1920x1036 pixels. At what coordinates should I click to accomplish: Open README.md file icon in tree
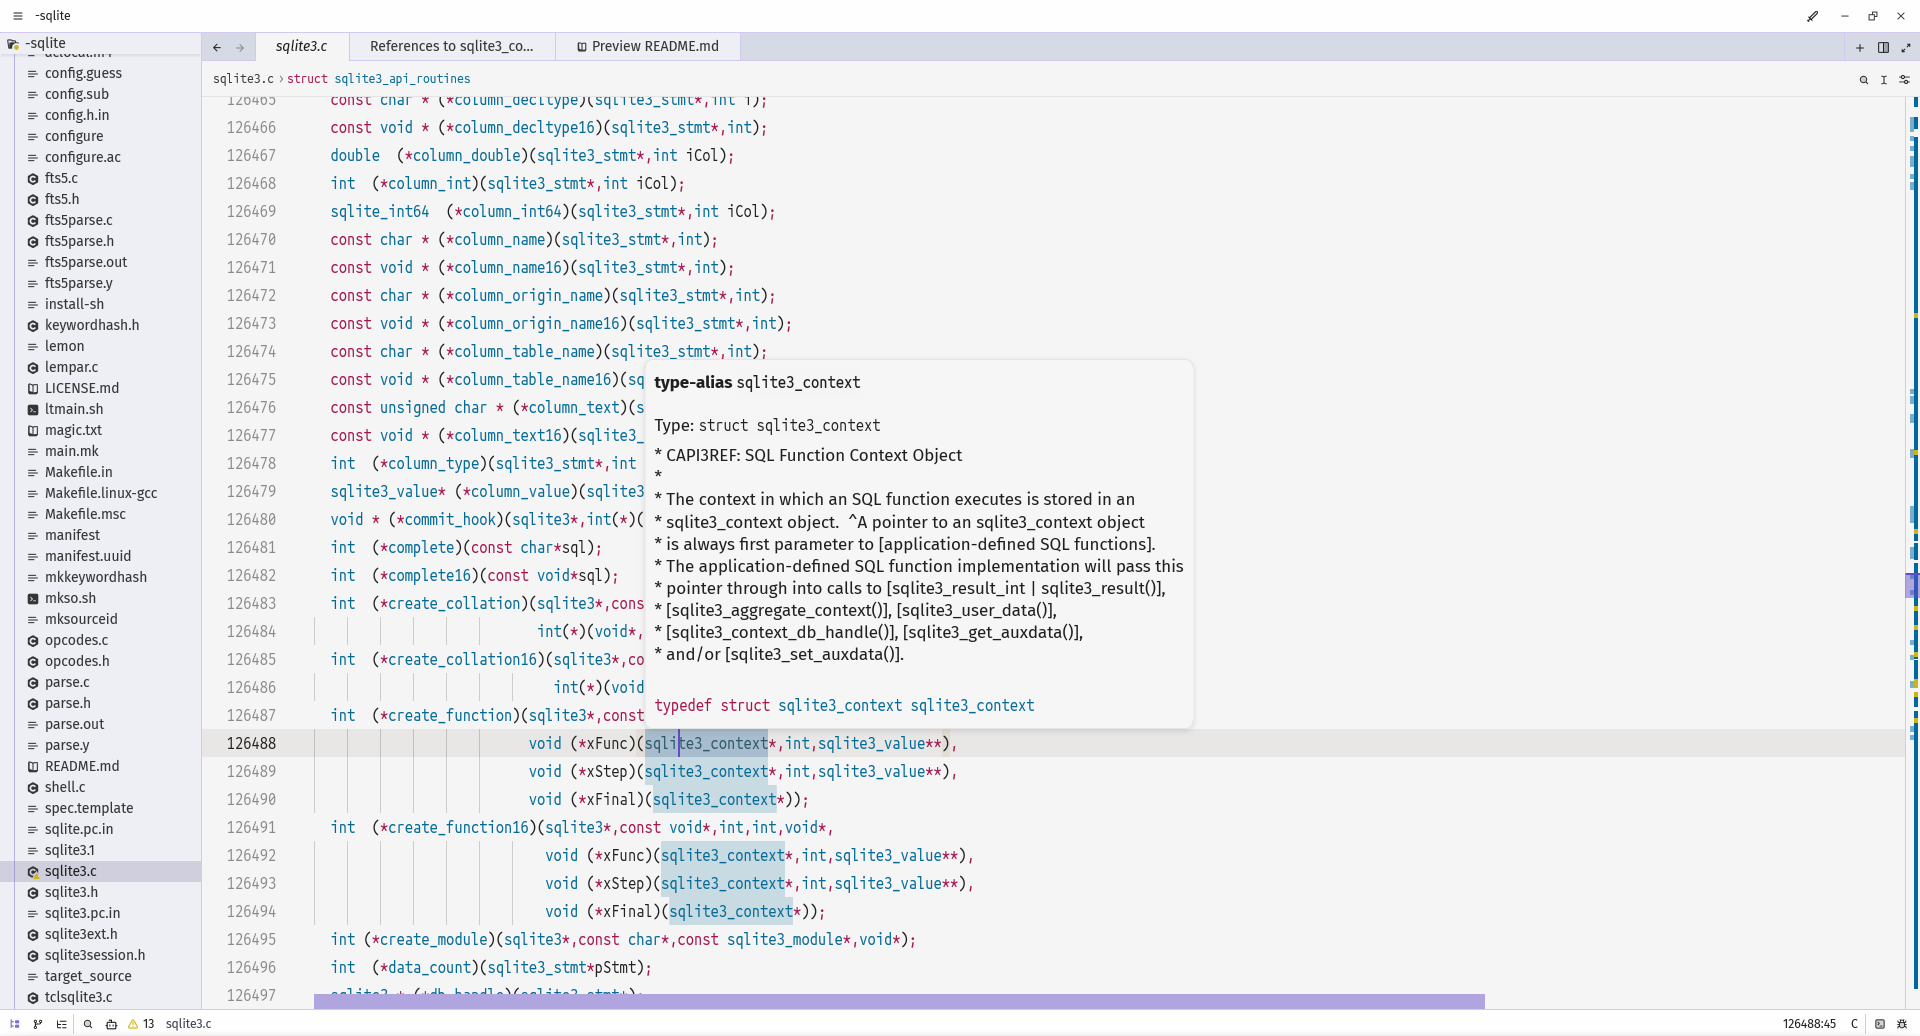[x=33, y=767]
